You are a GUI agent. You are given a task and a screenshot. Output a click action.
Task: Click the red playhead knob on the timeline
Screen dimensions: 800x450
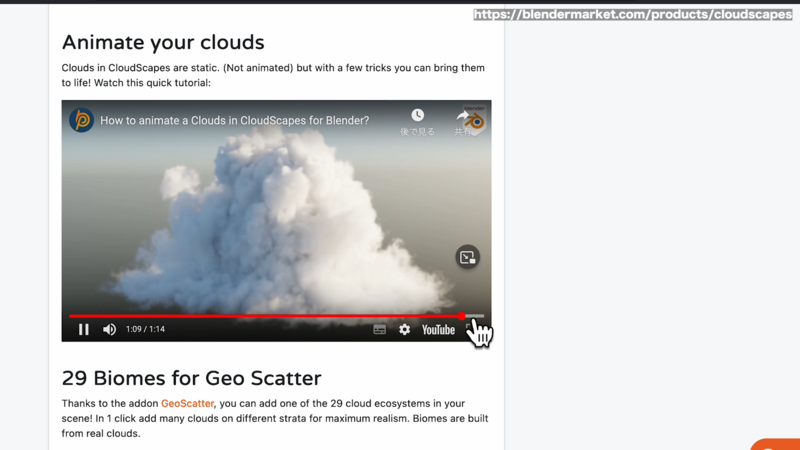461,316
